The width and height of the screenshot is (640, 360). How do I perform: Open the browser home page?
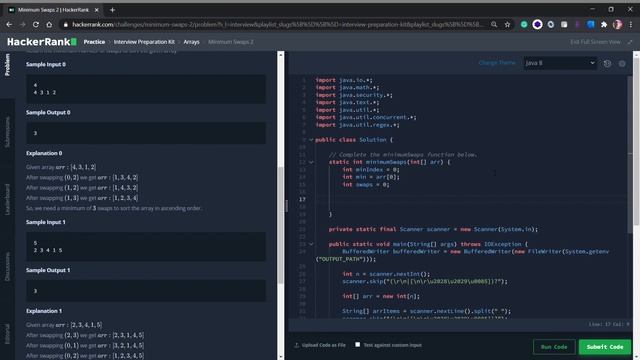point(49,24)
